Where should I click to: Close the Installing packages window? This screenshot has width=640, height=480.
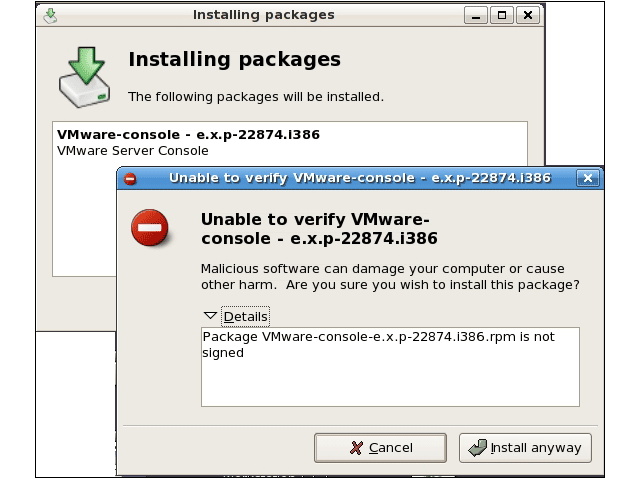point(528,16)
